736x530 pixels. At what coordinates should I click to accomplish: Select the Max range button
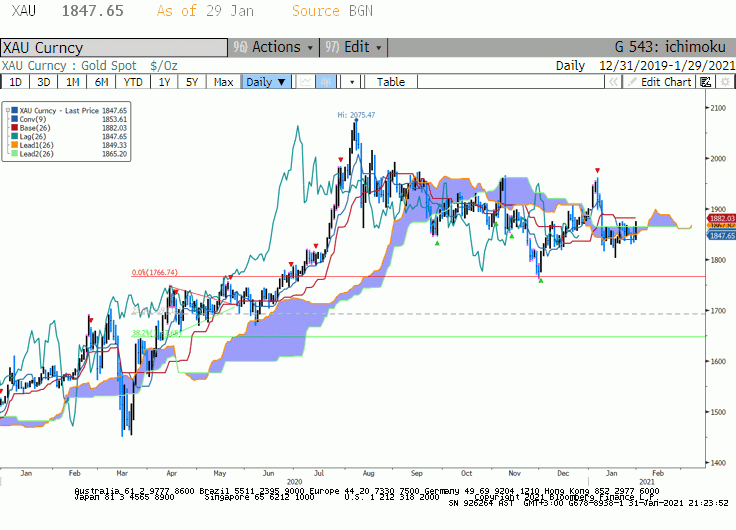point(223,82)
